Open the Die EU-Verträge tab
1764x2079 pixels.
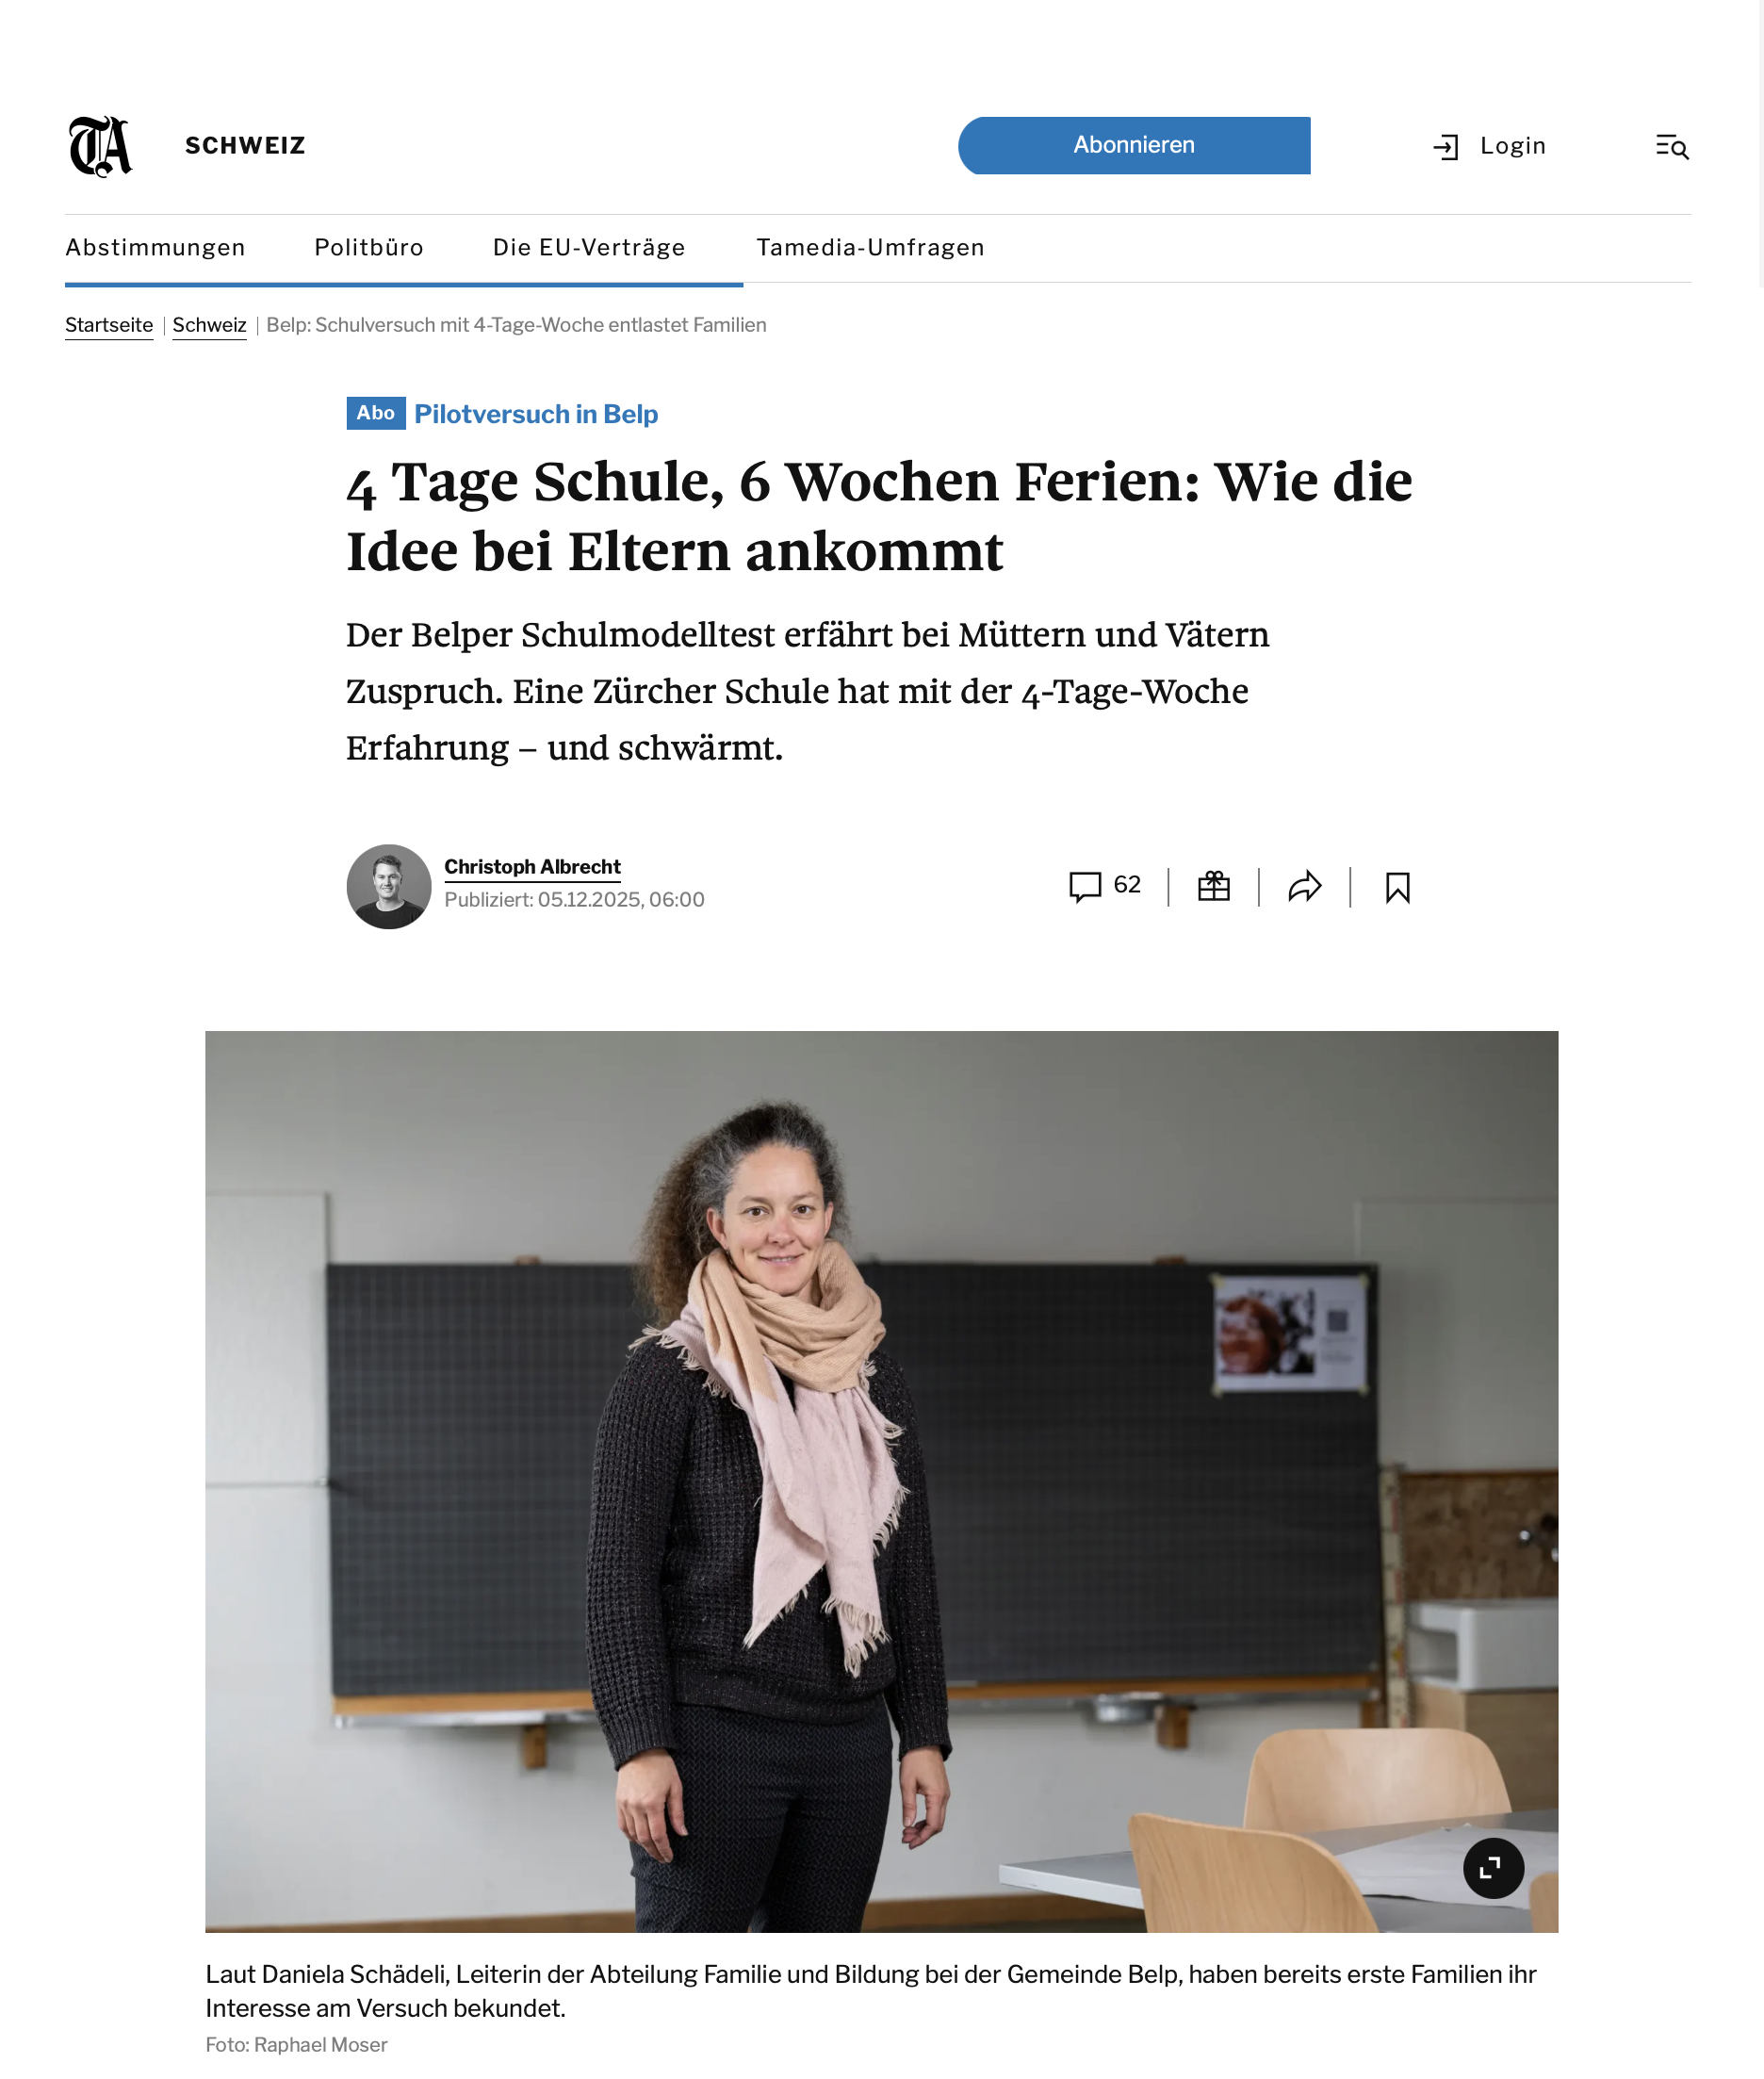tap(589, 248)
